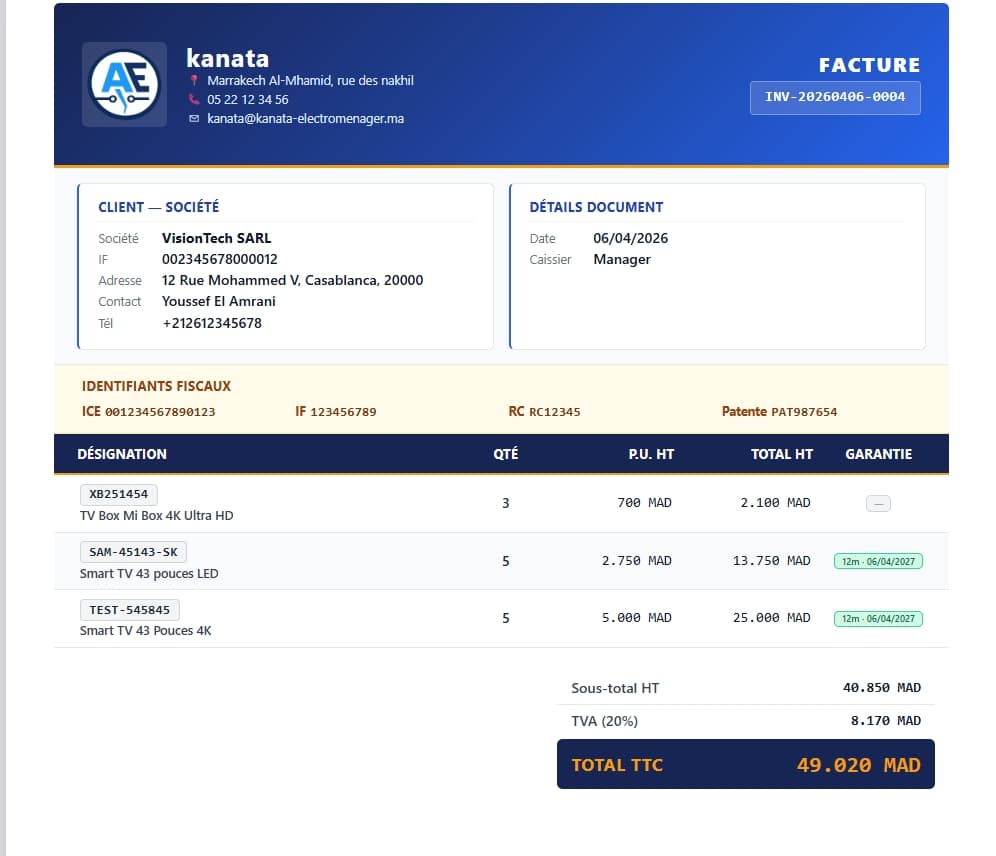Screen dimensions: 996x856
Task: Select the XB251454 product code badge
Action: tap(118, 493)
